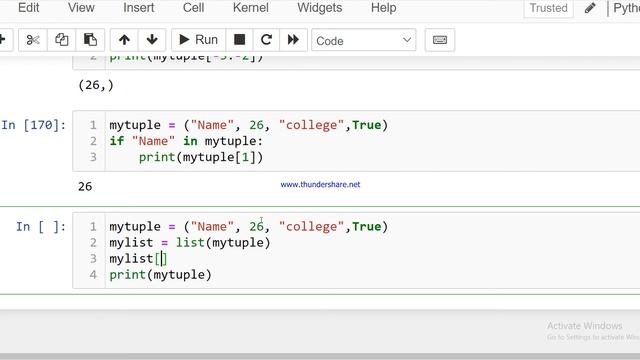The width and height of the screenshot is (640, 360).
Task: Open the Kernel menu
Action: click(x=251, y=8)
